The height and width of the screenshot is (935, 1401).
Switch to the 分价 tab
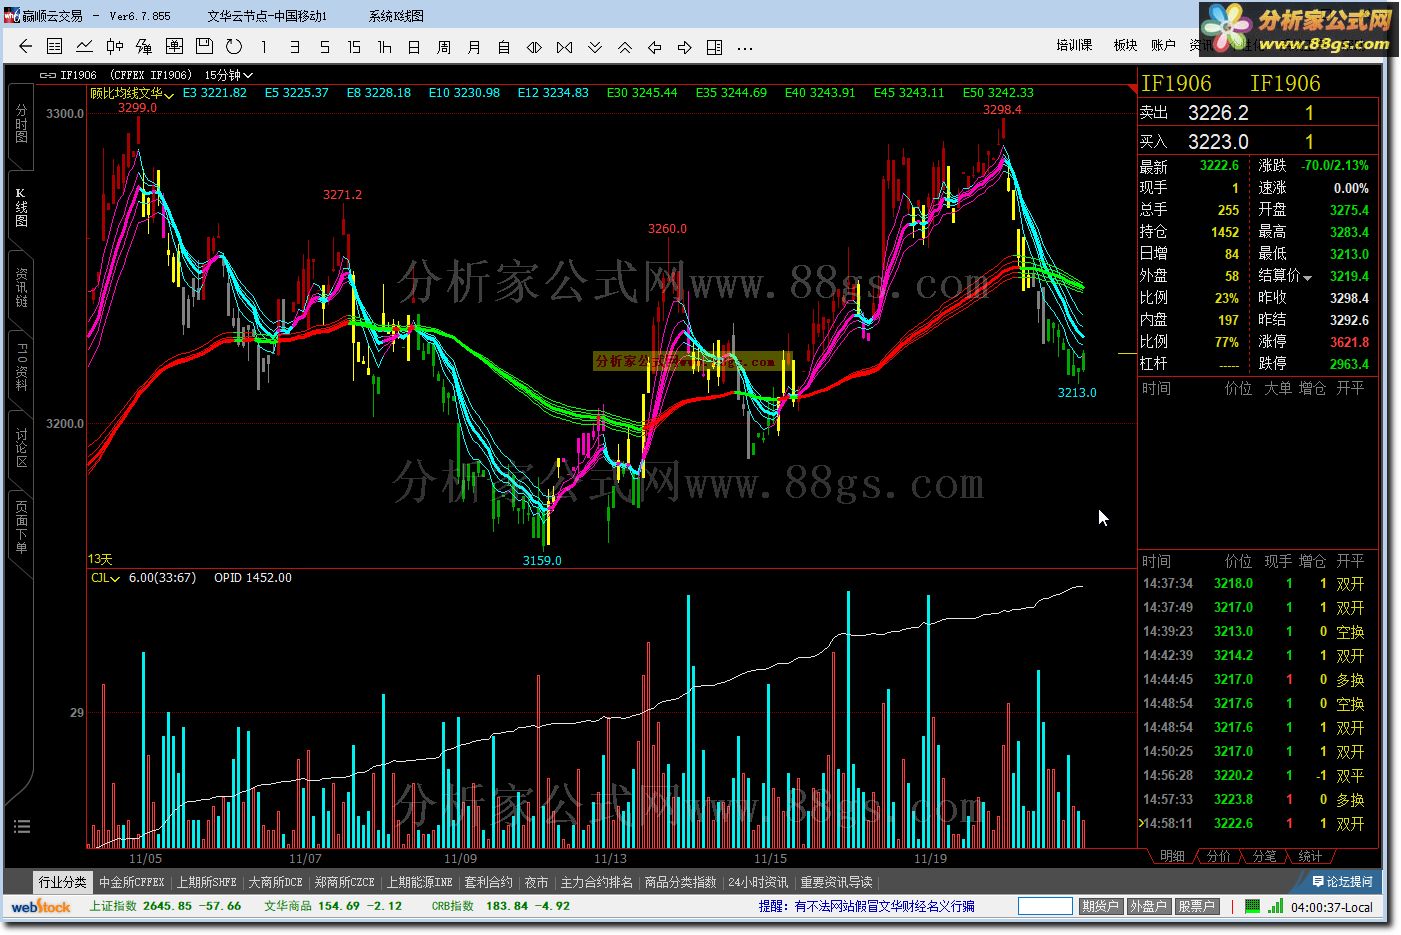point(1218,856)
